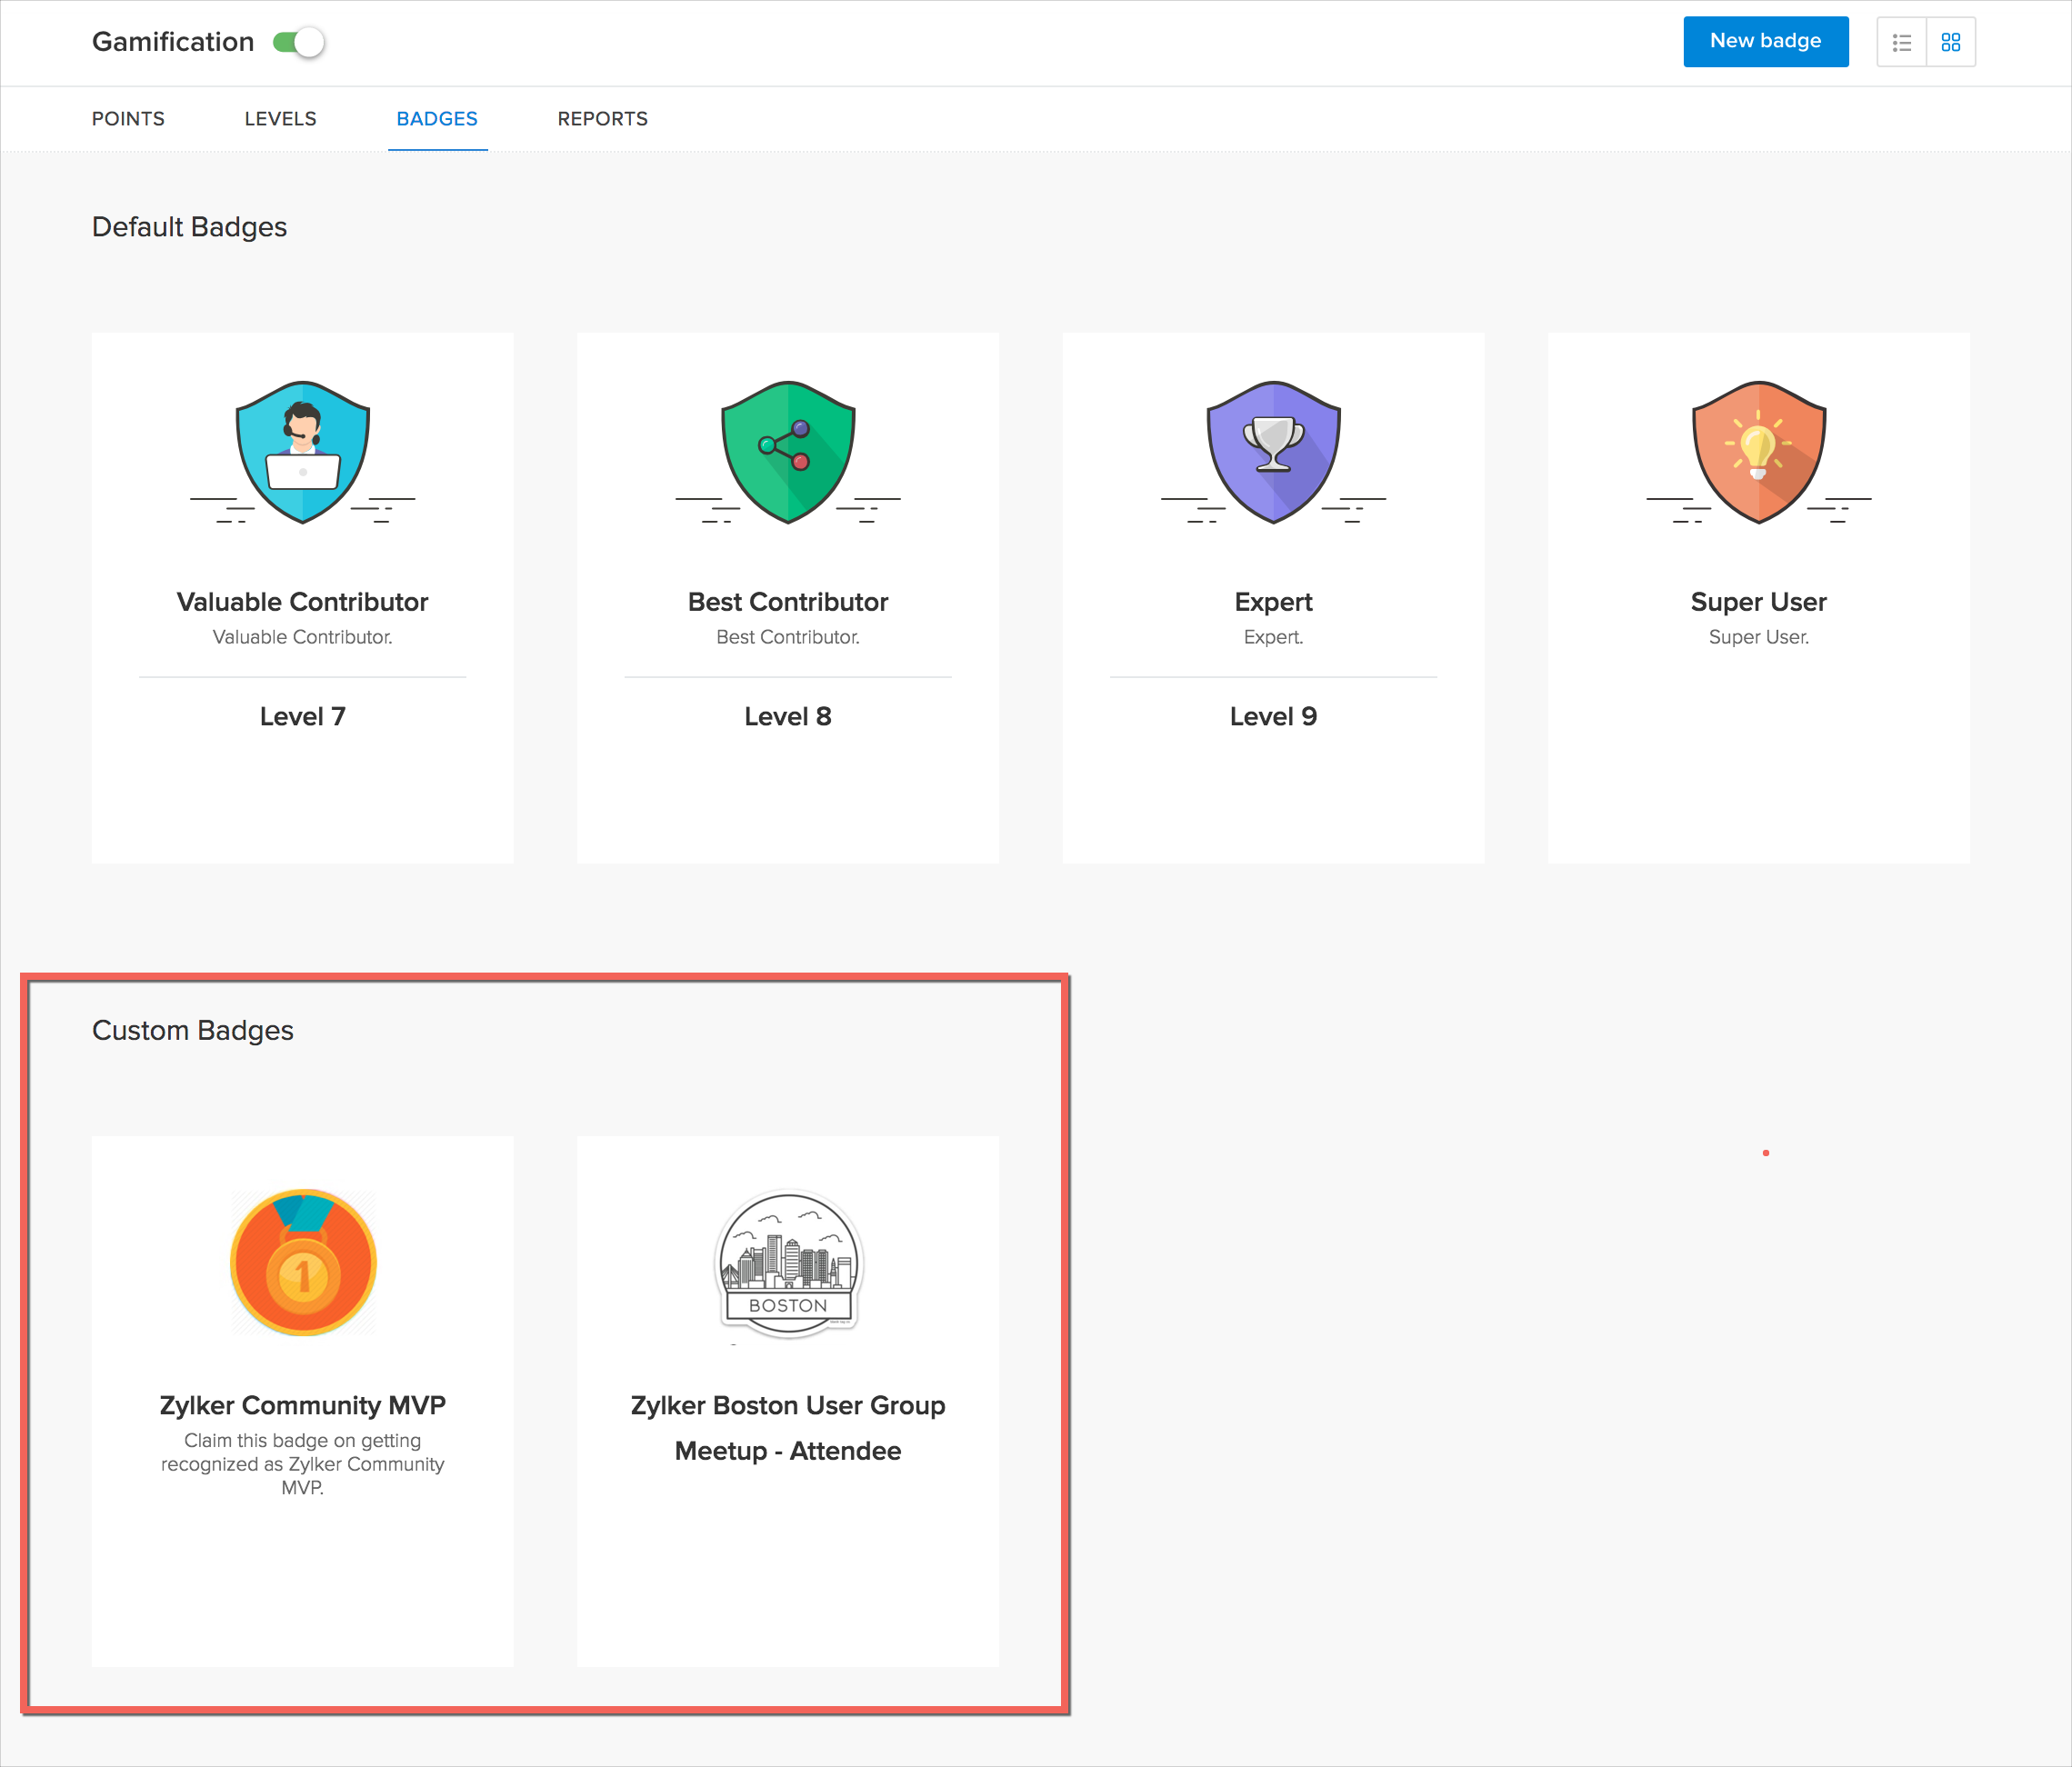Switch to grid view icon
The image size is (2072, 1767).
coord(1950,42)
